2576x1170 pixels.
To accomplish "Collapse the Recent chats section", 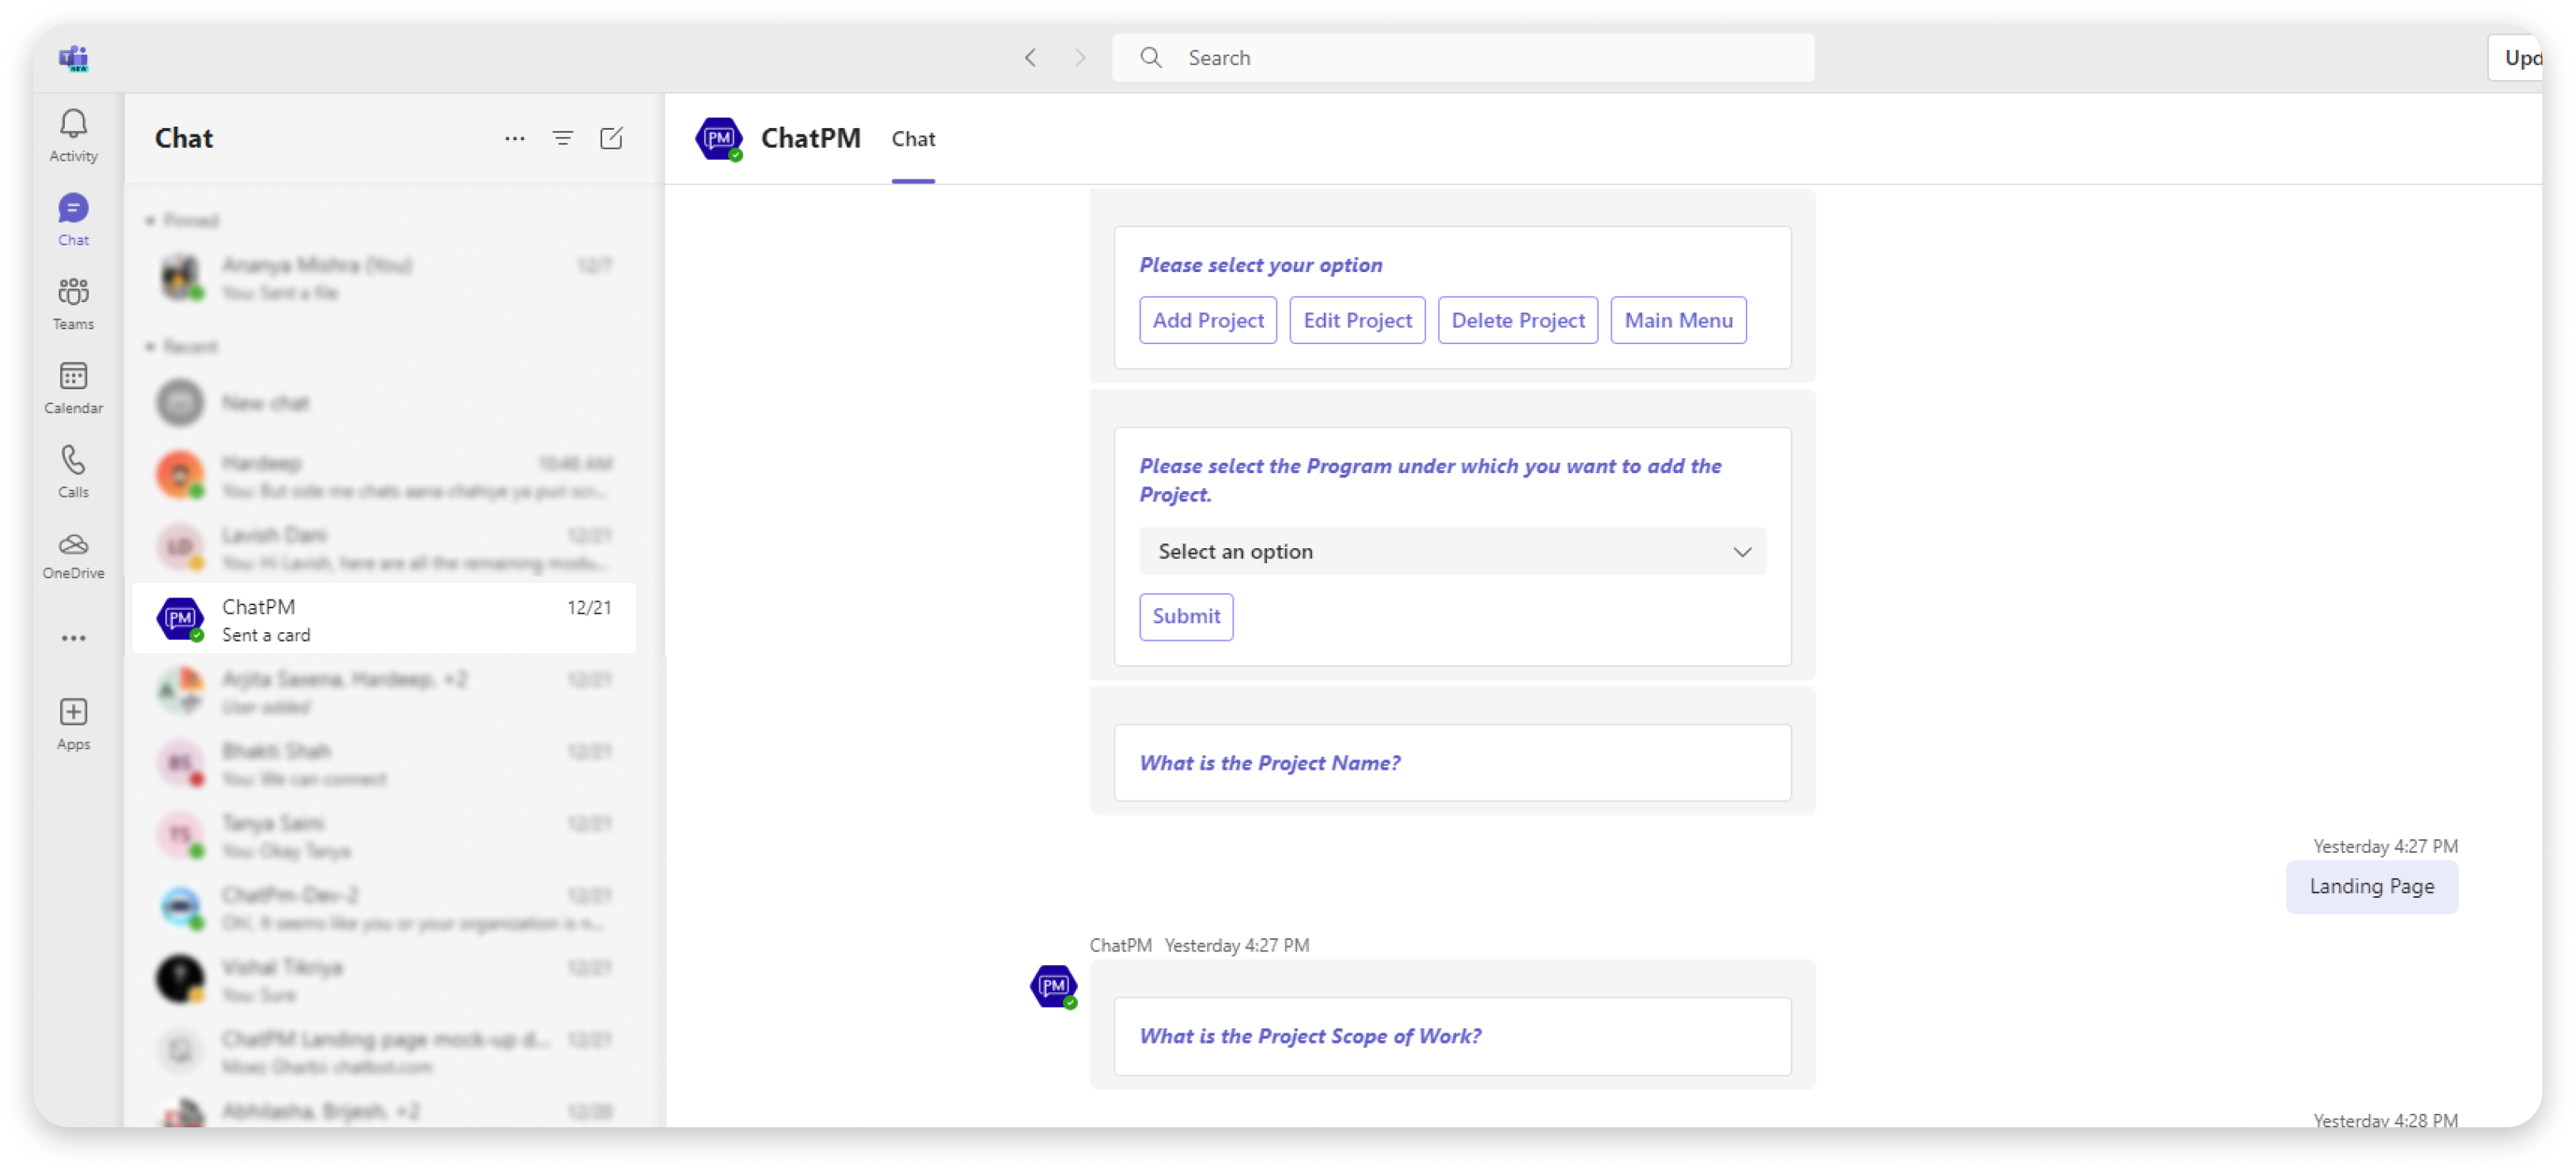I will point(150,346).
